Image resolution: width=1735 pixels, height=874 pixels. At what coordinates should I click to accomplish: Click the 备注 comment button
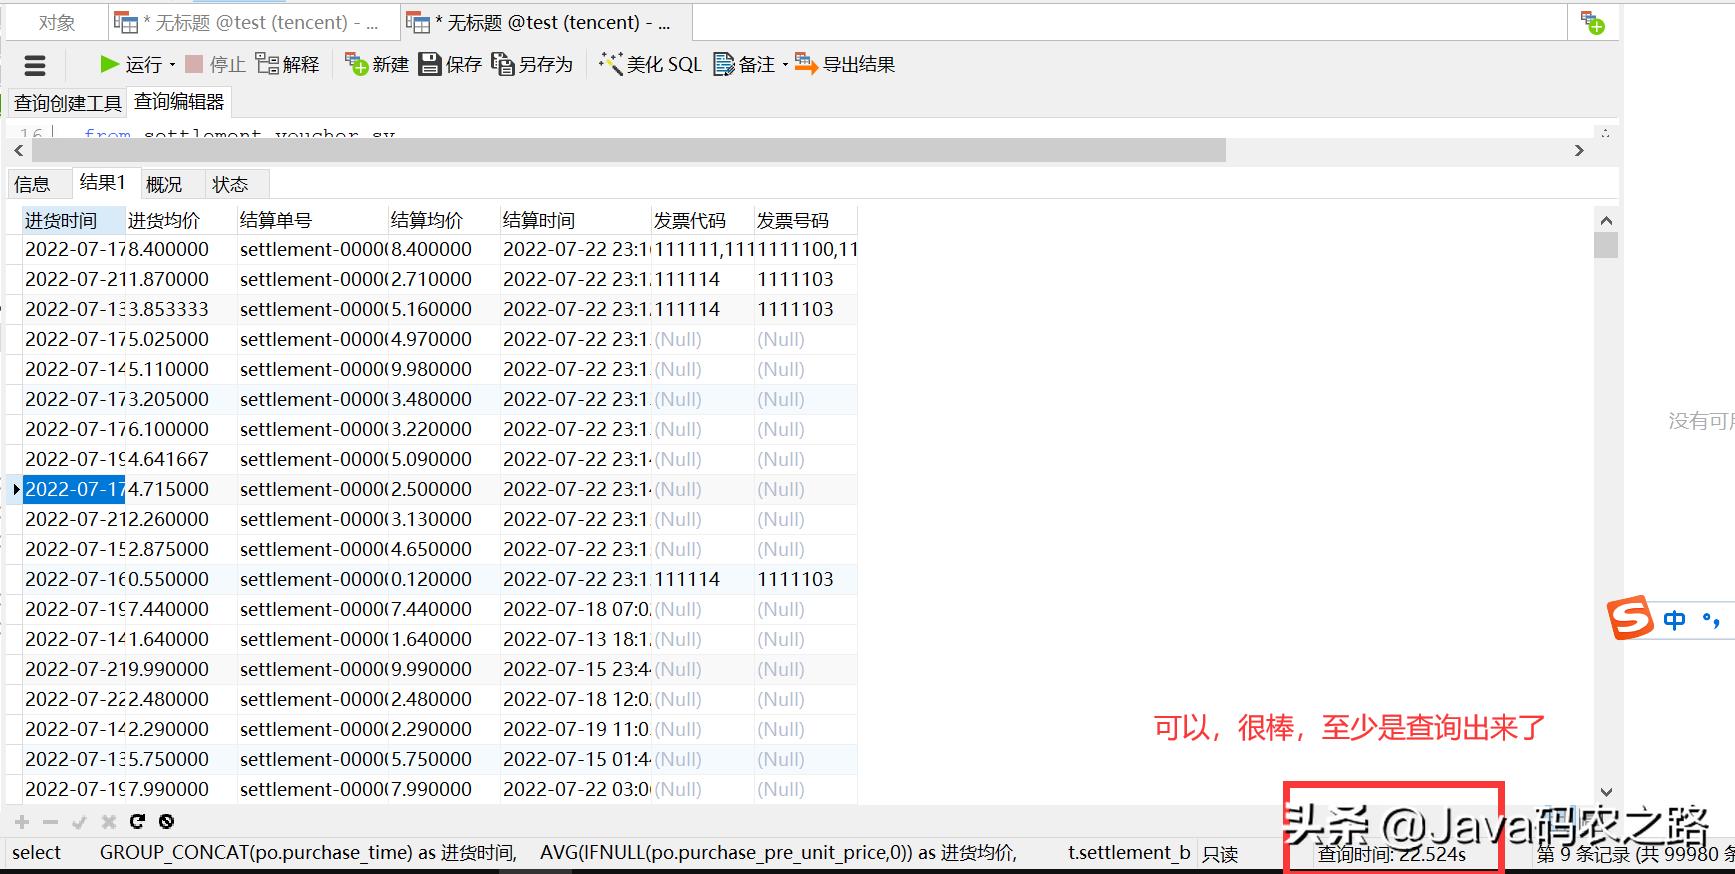point(744,64)
